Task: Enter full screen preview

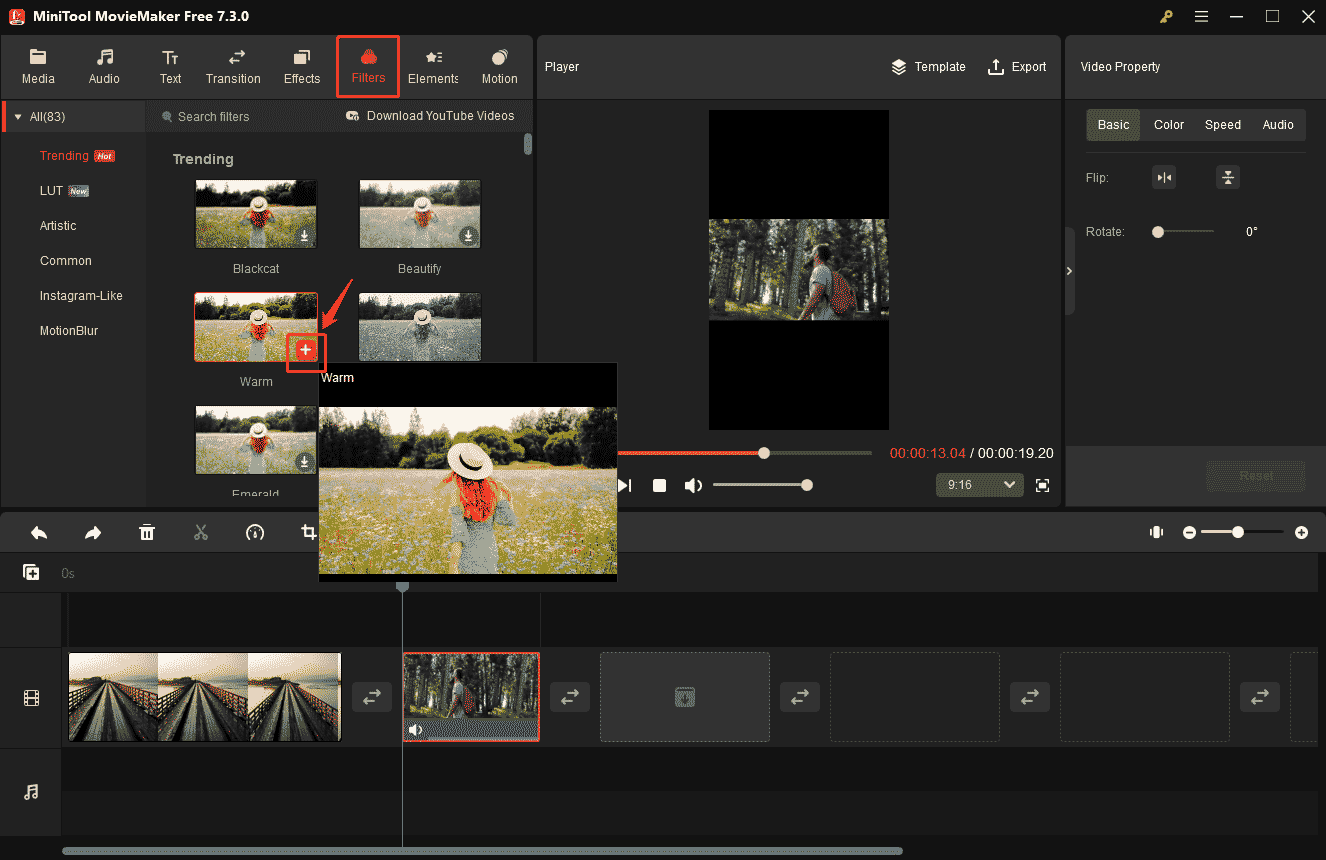Action: click(x=1042, y=485)
